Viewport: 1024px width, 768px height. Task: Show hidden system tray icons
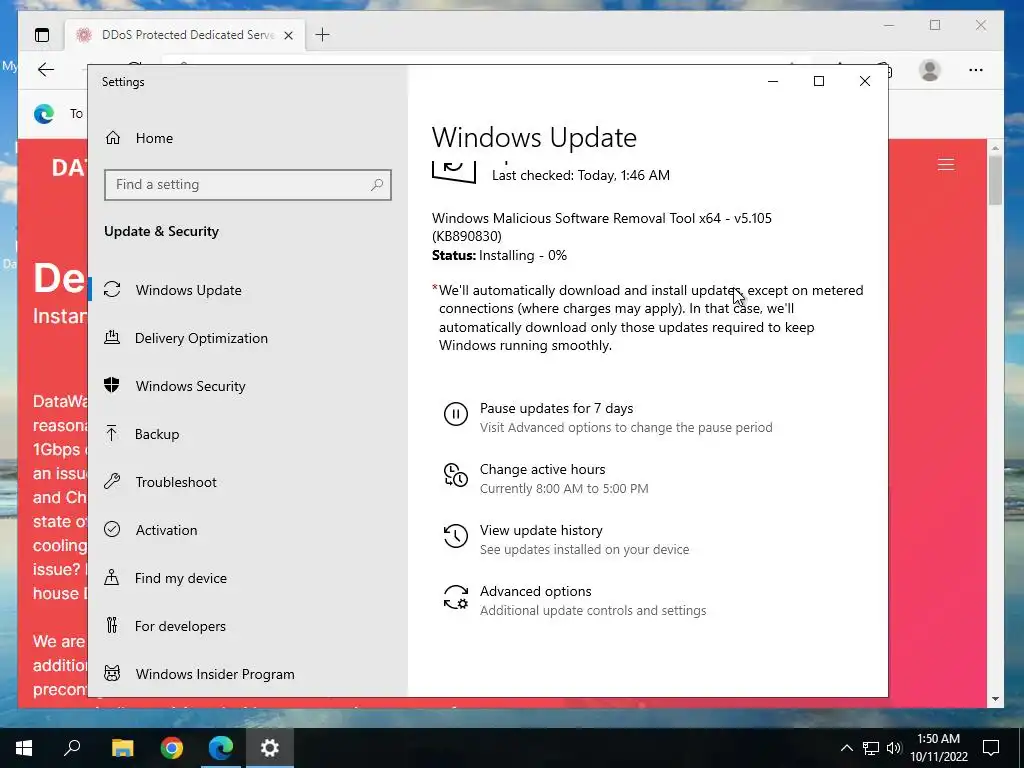coord(846,748)
